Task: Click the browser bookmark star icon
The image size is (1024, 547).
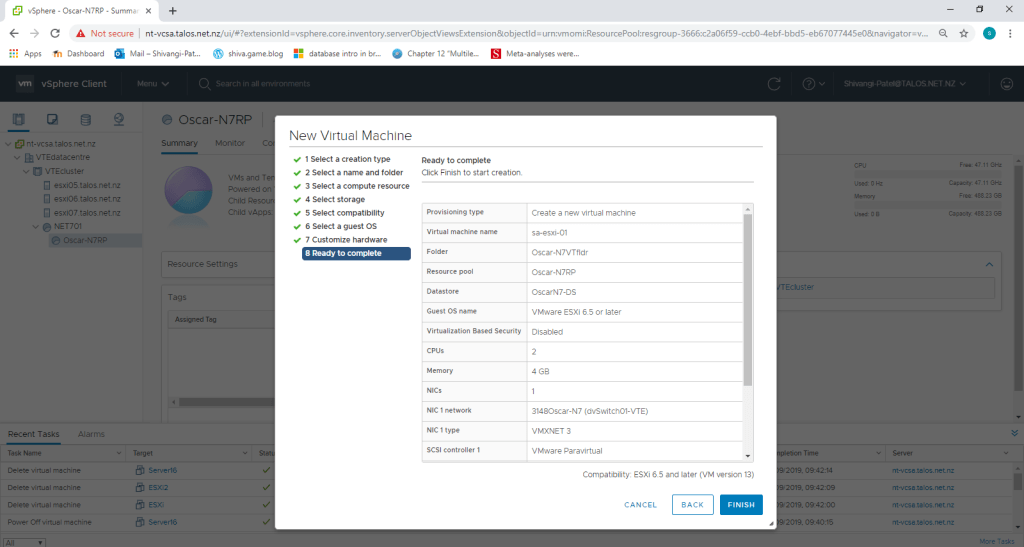Action: [964, 33]
